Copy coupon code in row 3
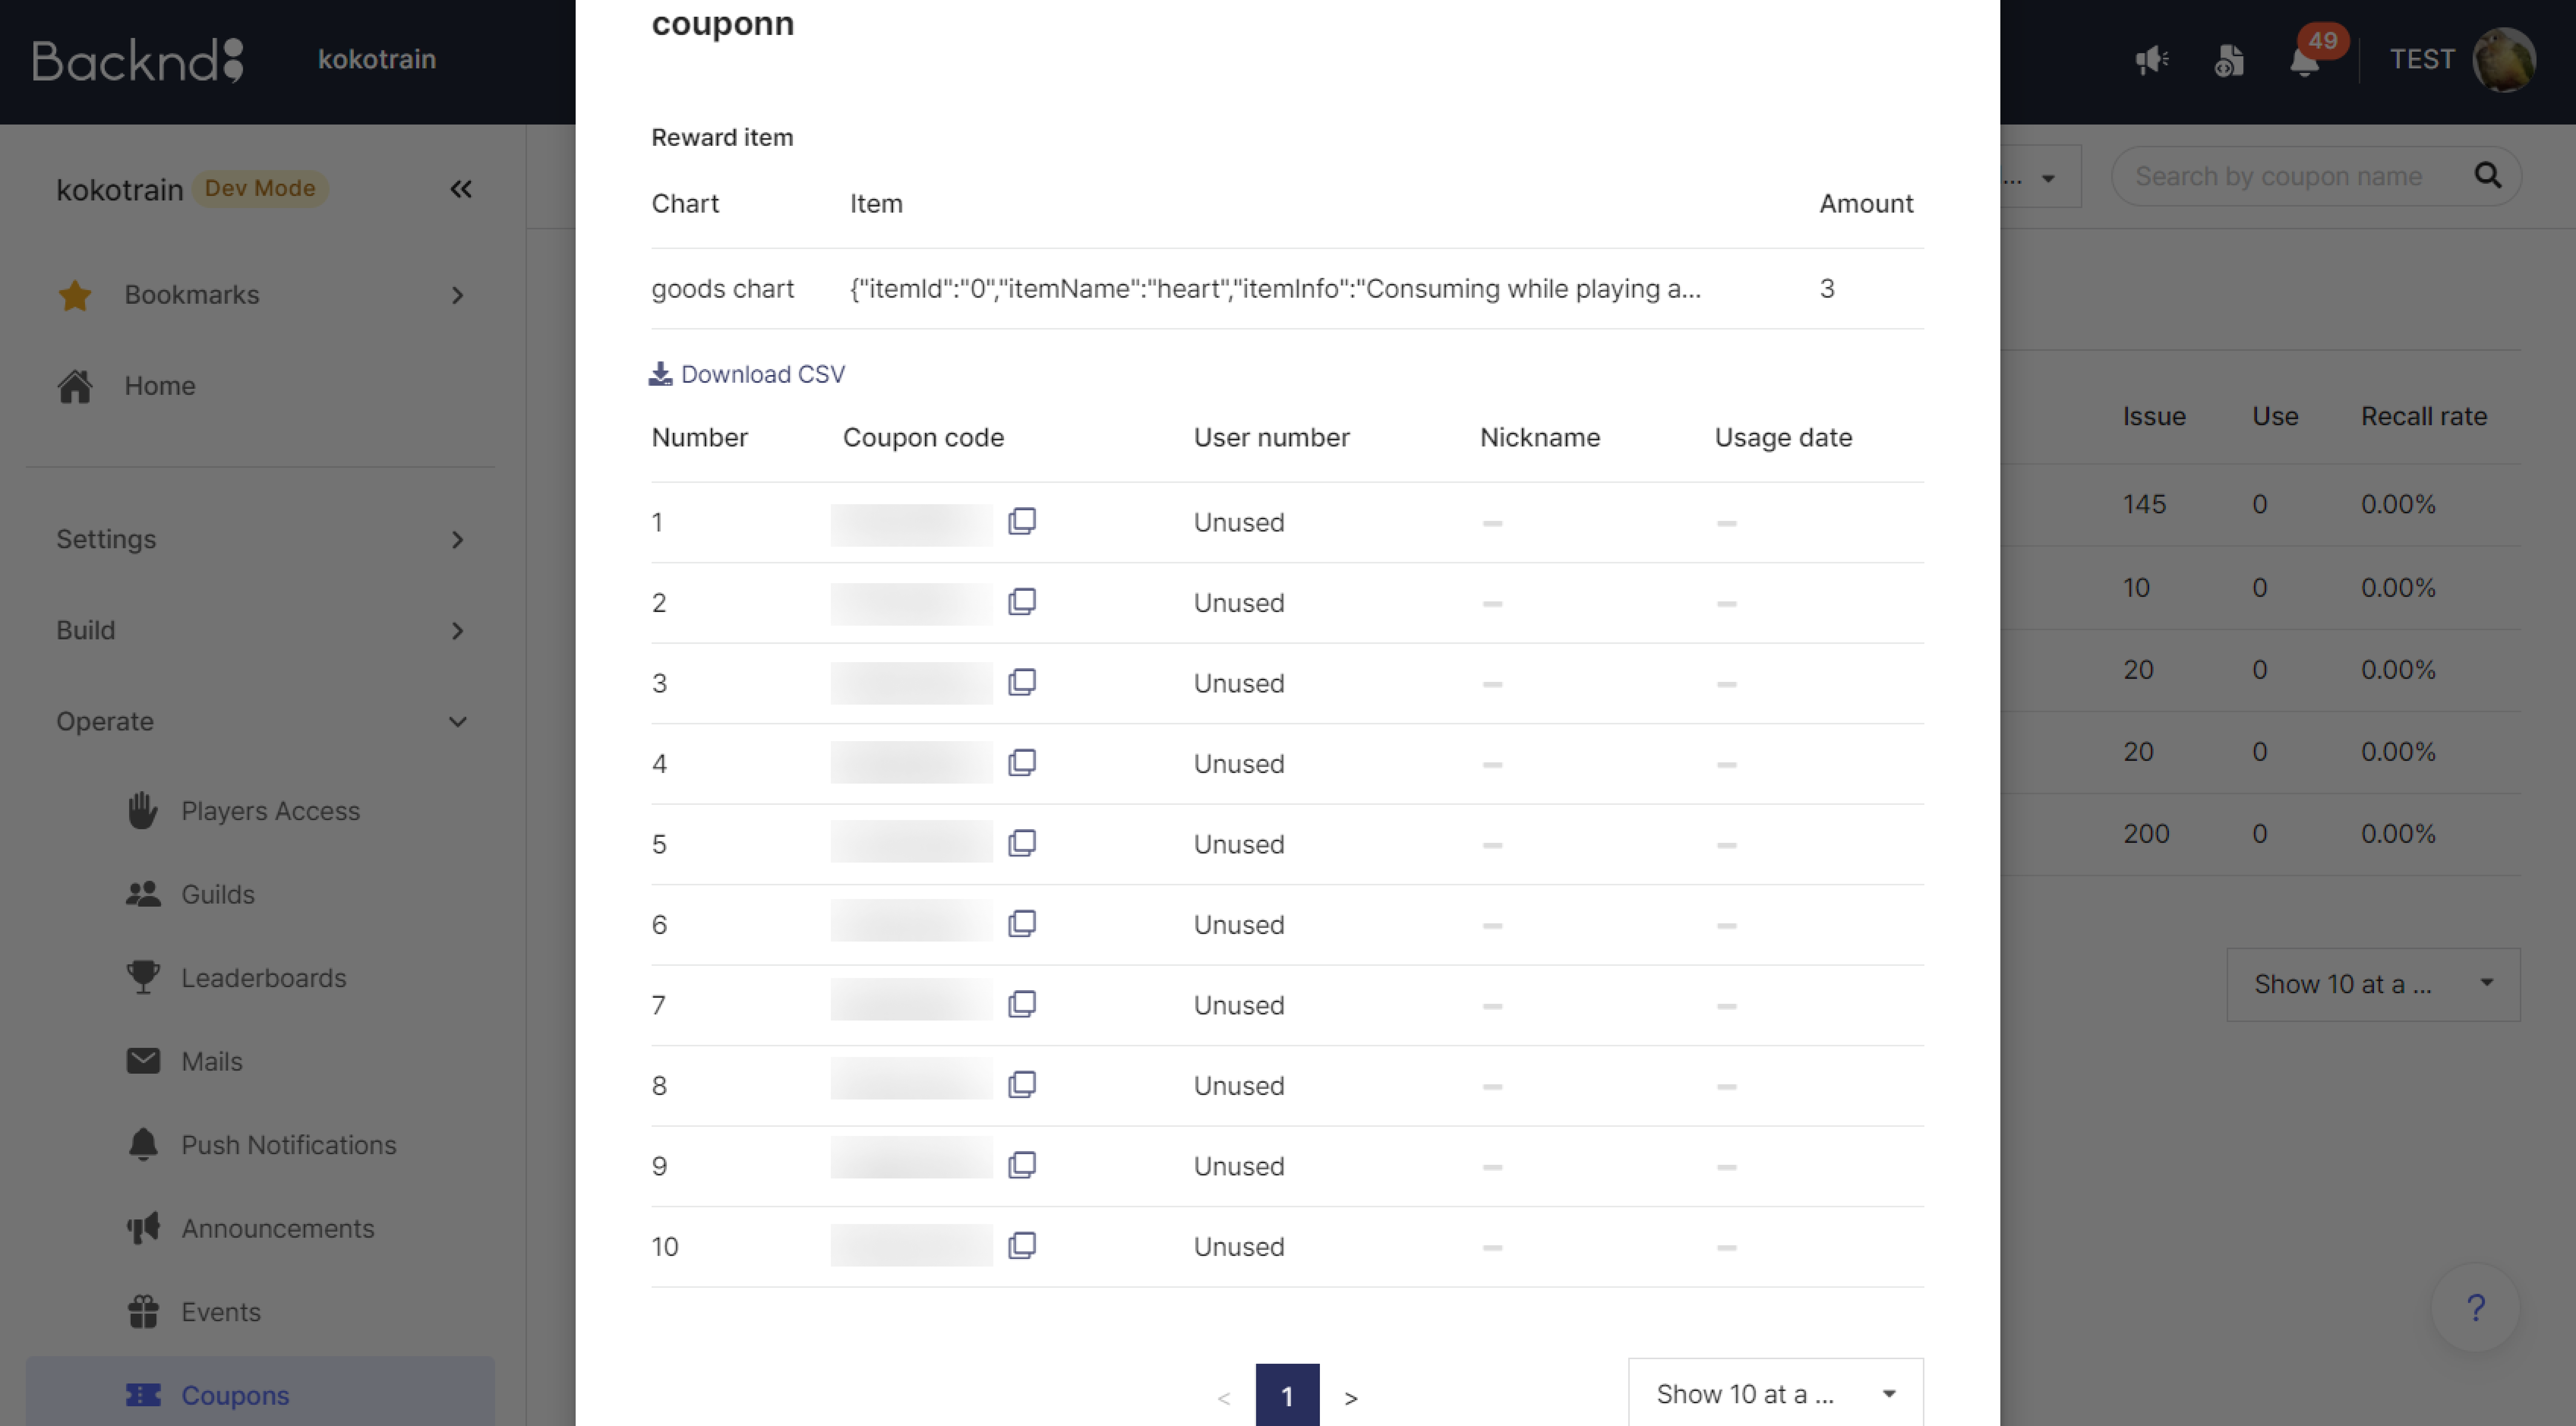2576x1426 pixels. point(1021,682)
